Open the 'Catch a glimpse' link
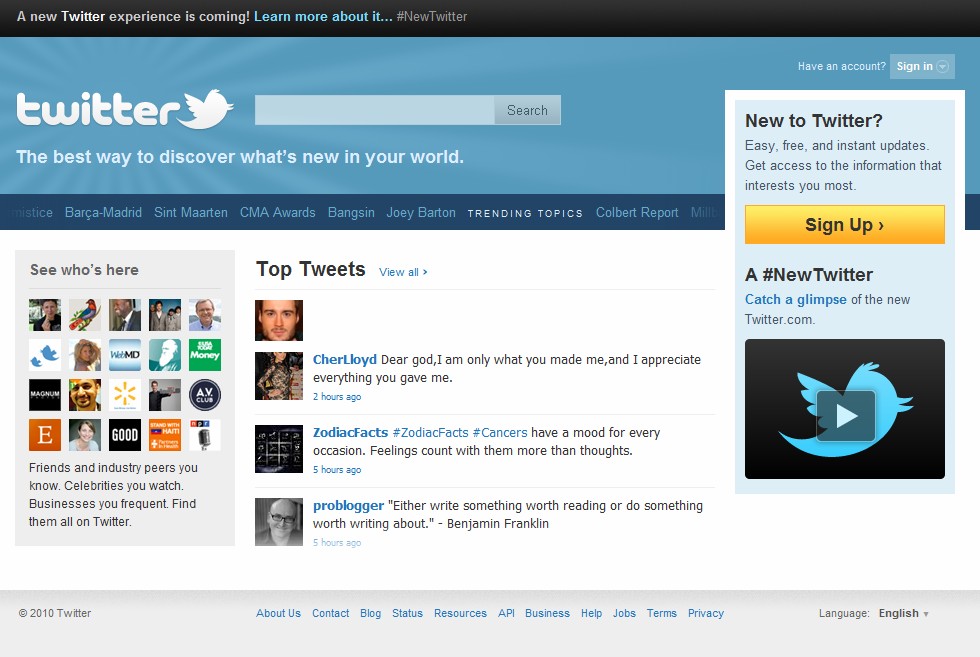 [796, 299]
